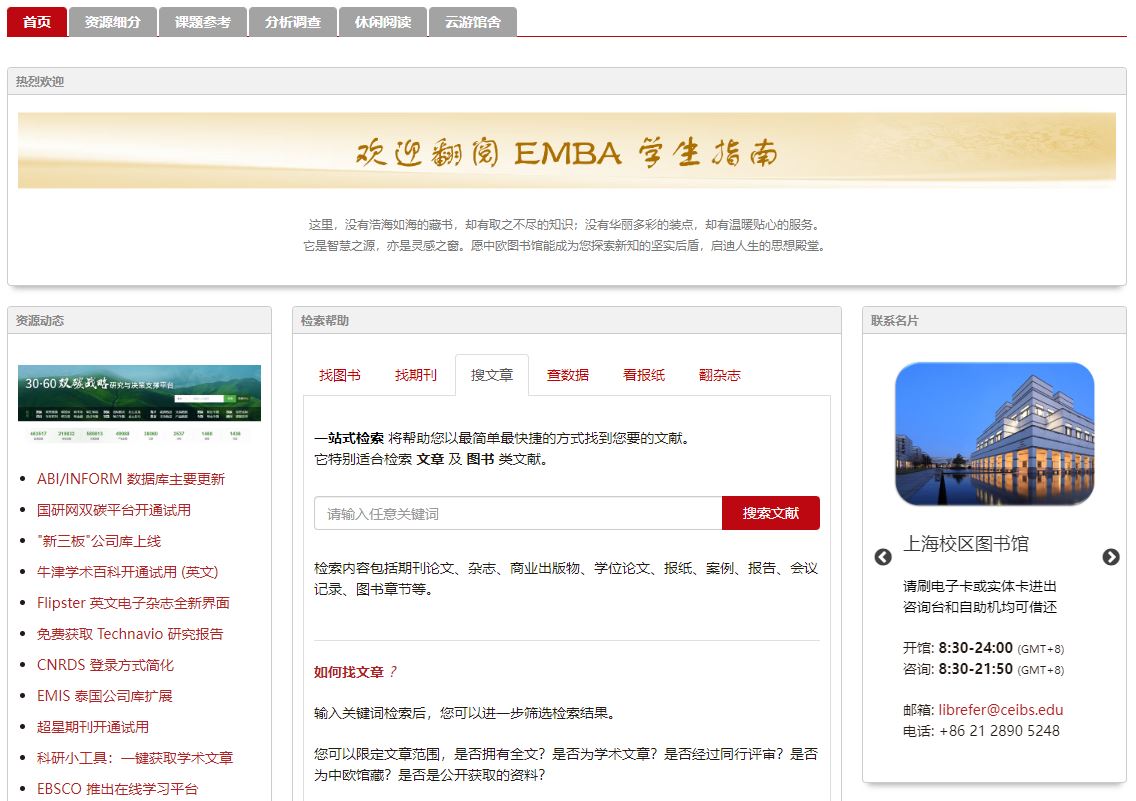Open the "新三板"公司库上线 link
The height and width of the screenshot is (801, 1136).
pos(99,541)
